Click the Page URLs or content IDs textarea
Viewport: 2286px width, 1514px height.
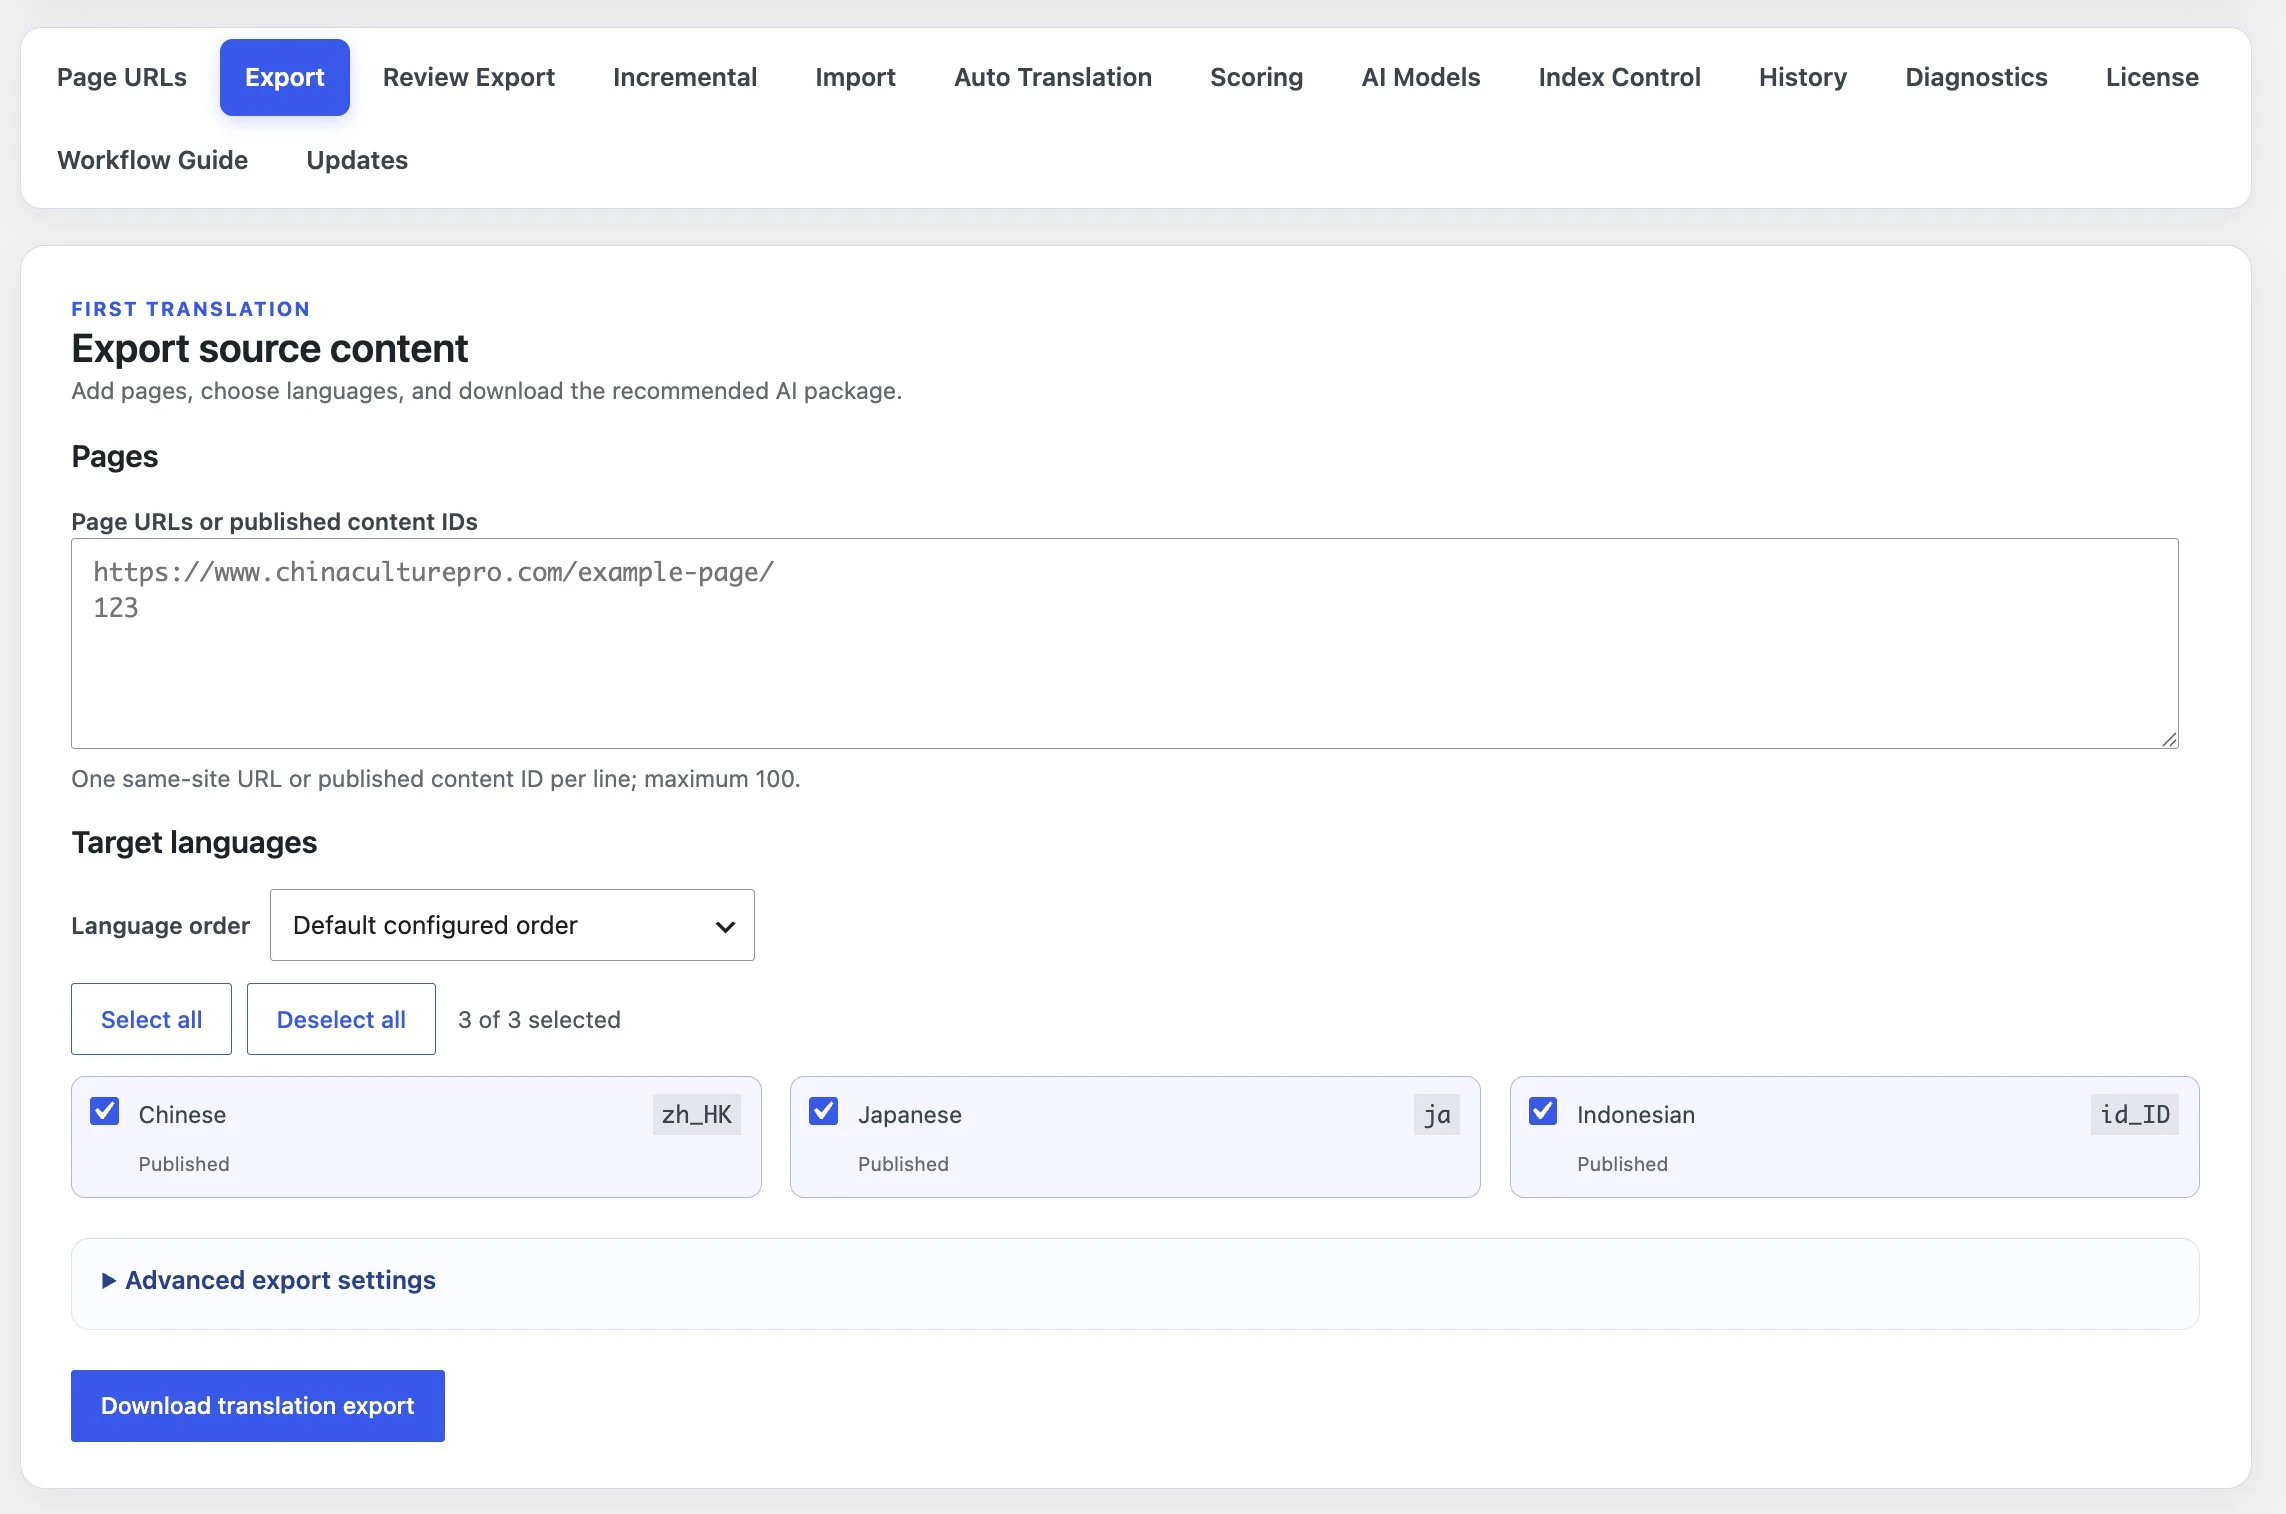tap(1125, 643)
